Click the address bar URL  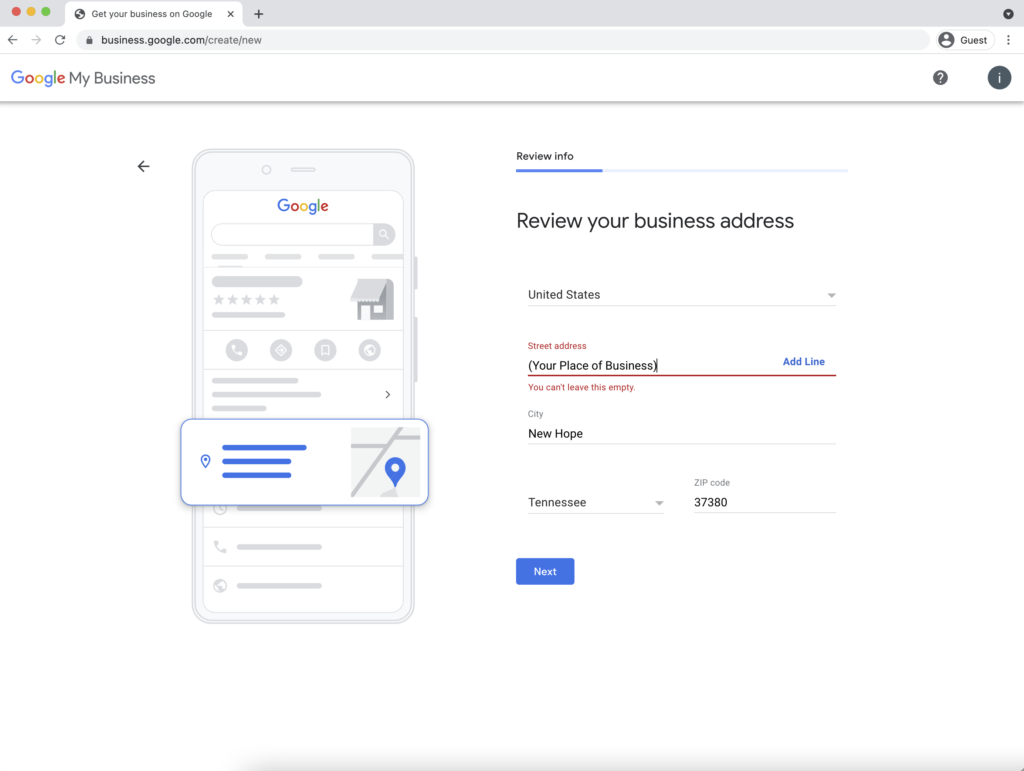point(182,40)
